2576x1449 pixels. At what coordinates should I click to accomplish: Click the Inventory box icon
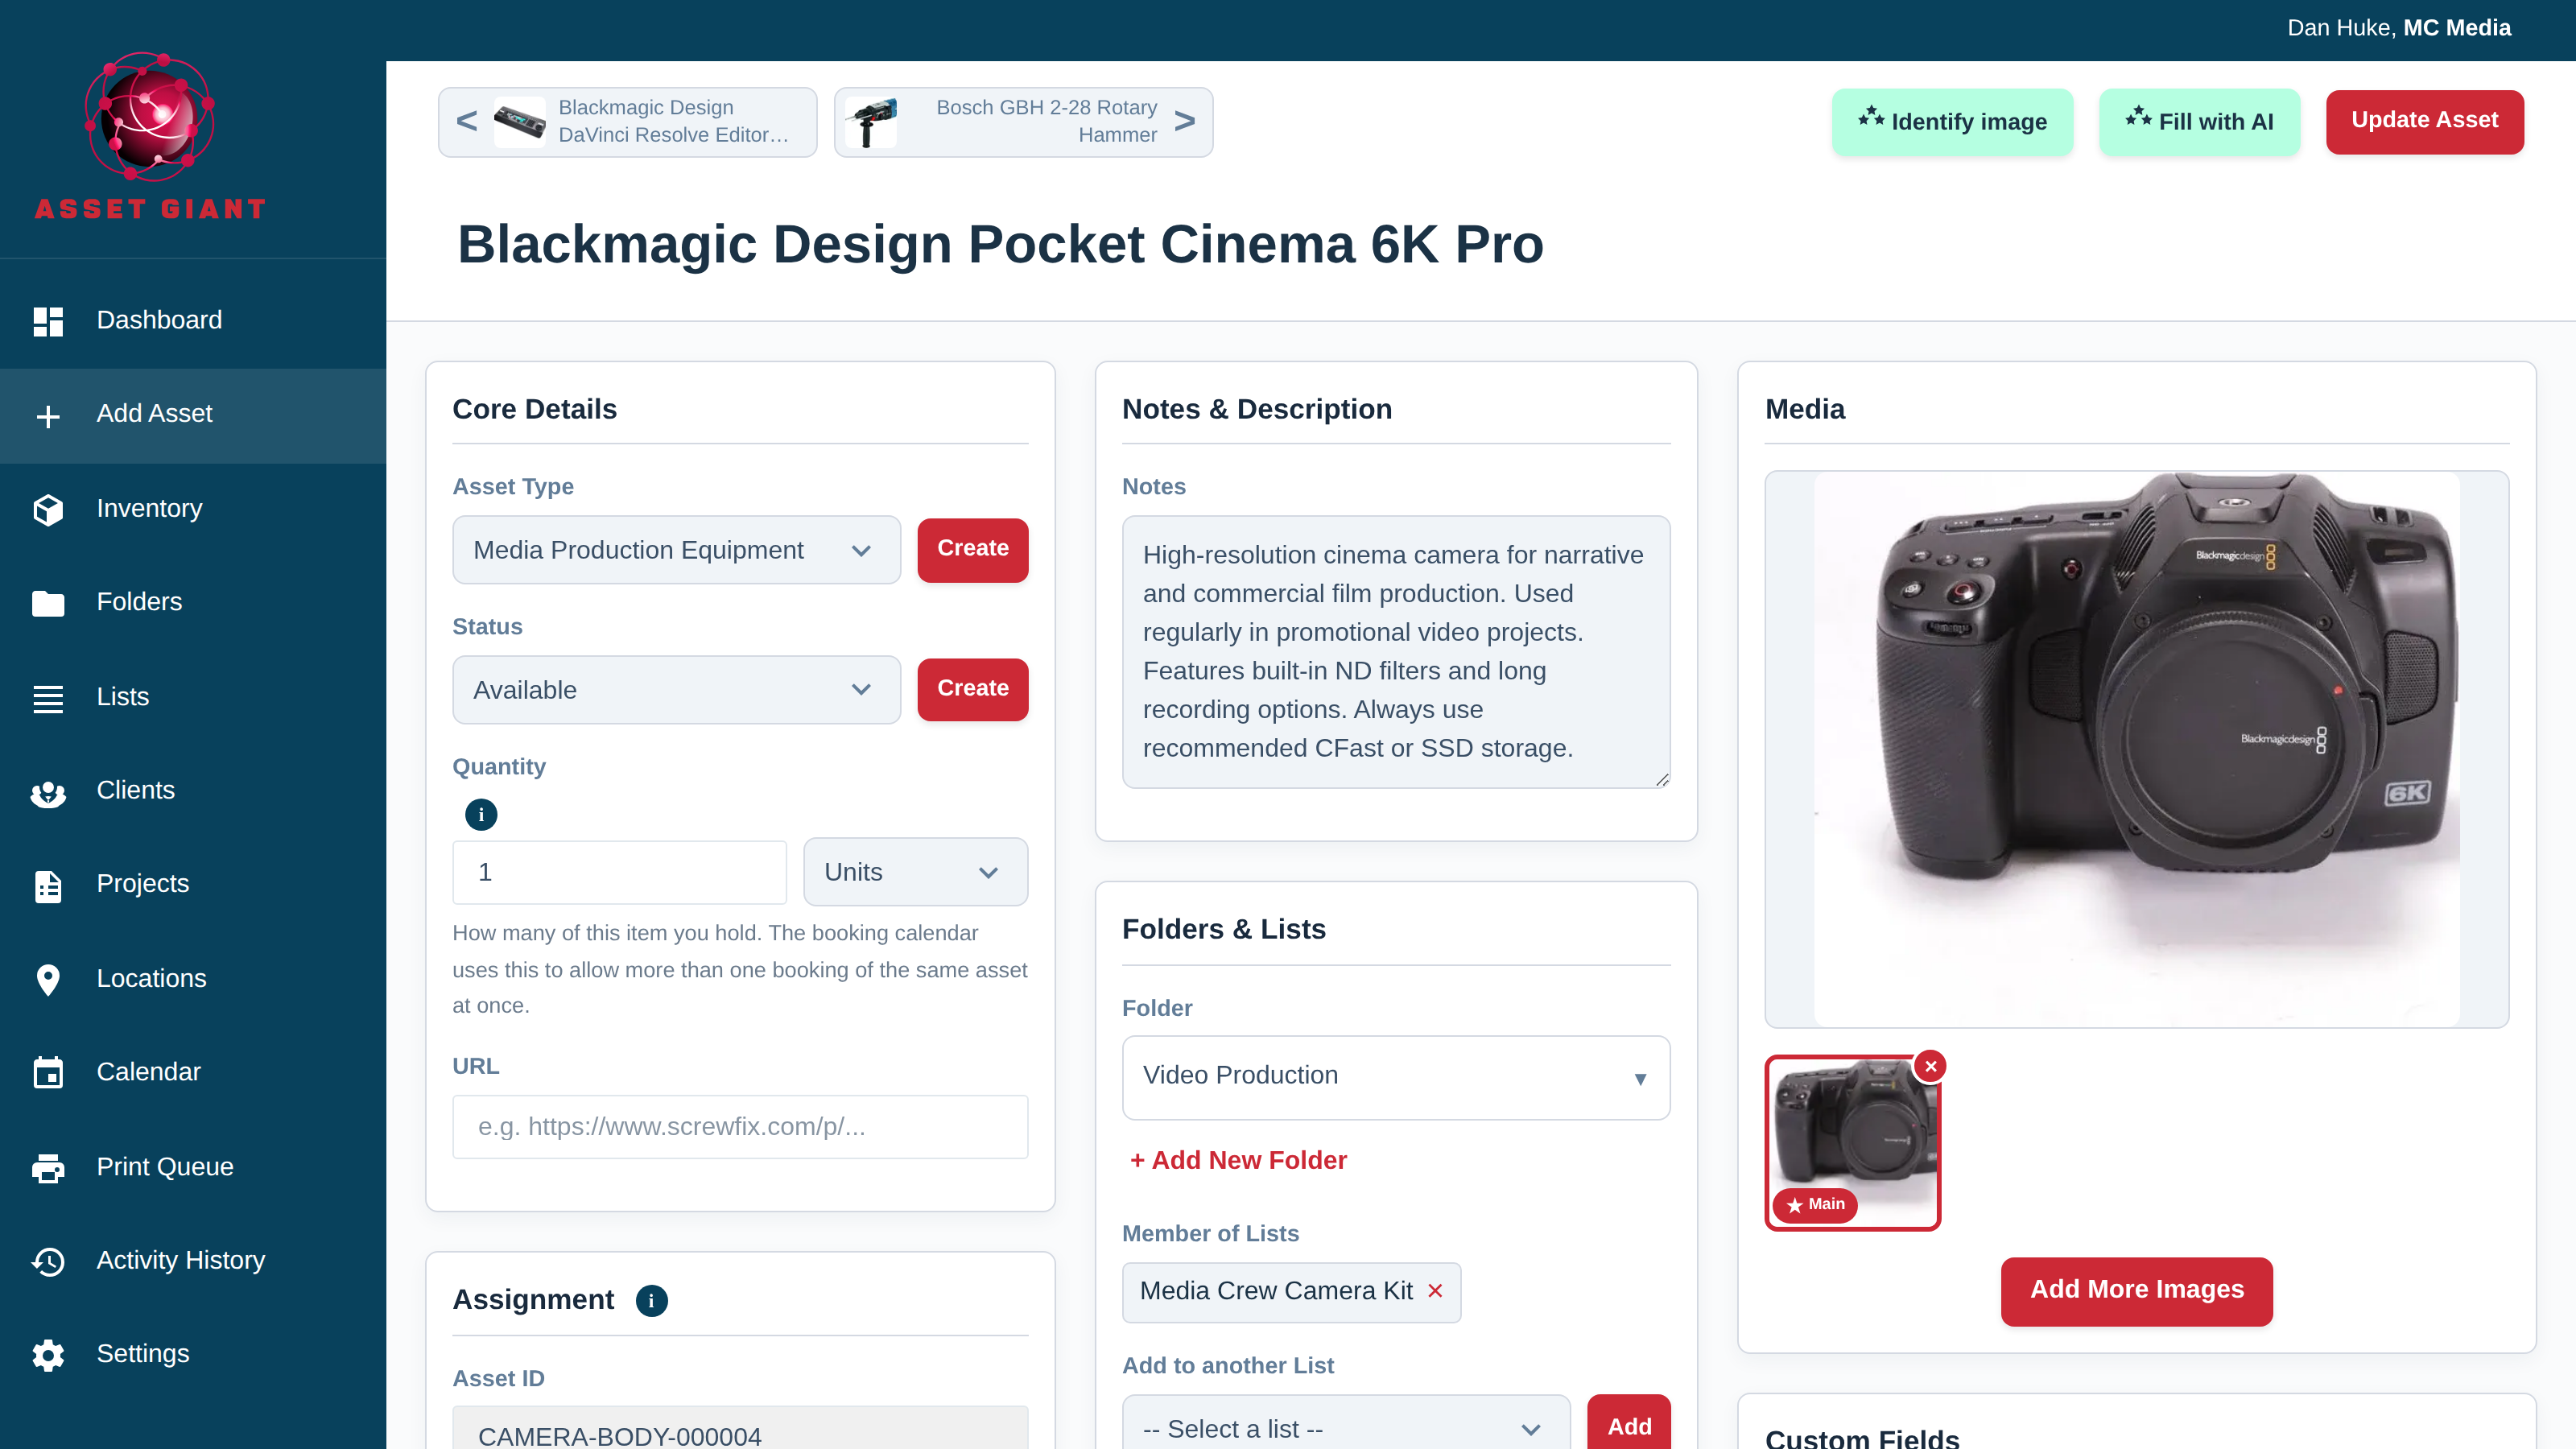(x=48, y=509)
